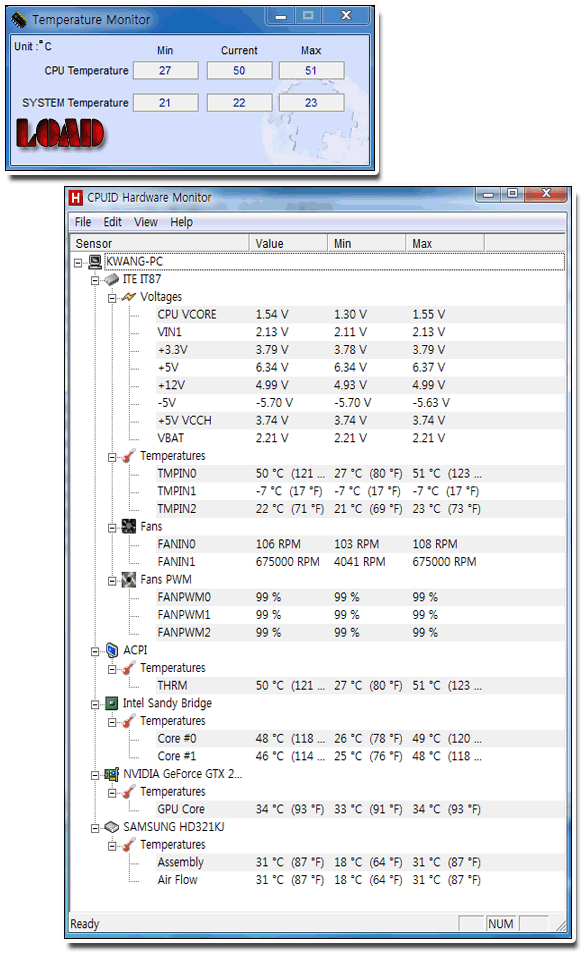The height and width of the screenshot is (964, 582).
Task: Select the ACPI device icon
Action: tap(112, 650)
